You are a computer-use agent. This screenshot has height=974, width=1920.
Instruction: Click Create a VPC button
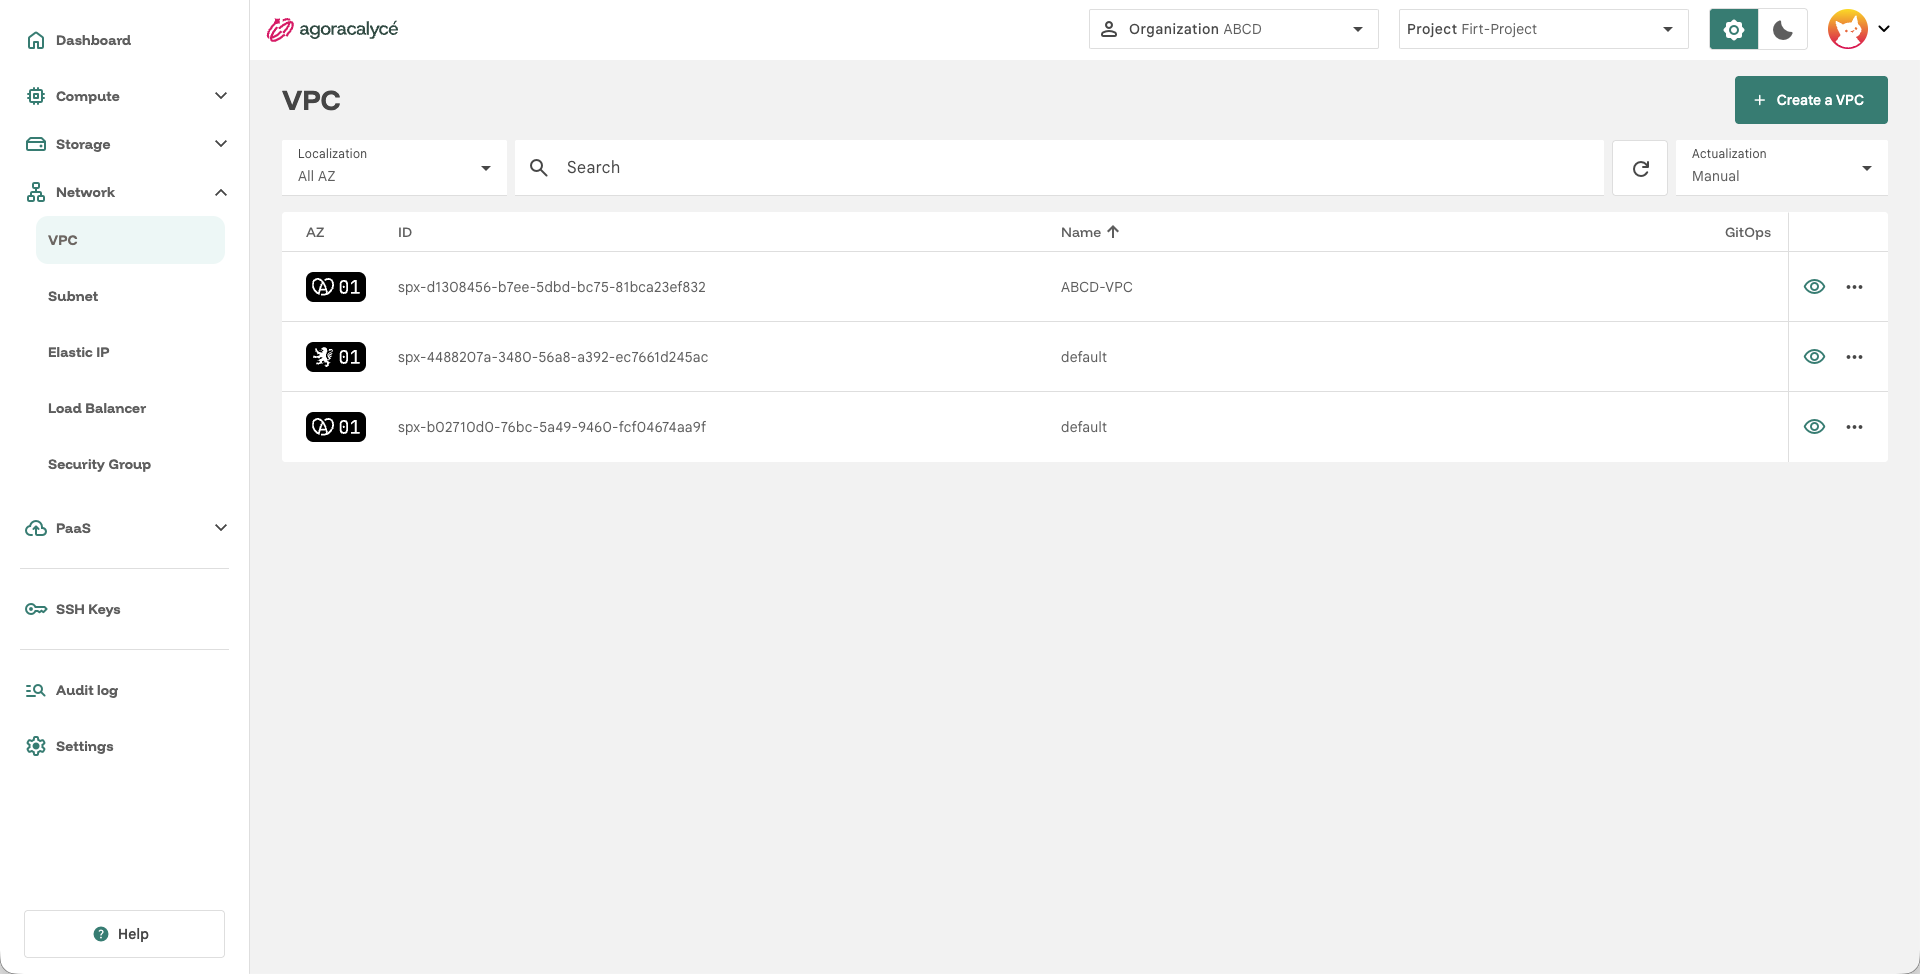point(1811,100)
